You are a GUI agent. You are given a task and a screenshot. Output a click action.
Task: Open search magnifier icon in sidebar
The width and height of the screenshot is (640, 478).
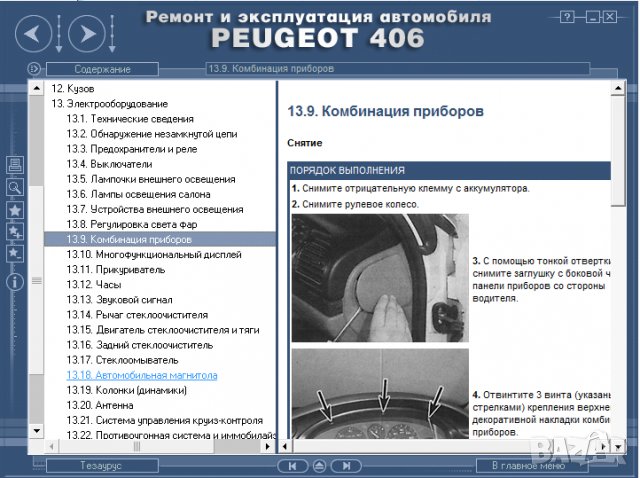[15, 187]
